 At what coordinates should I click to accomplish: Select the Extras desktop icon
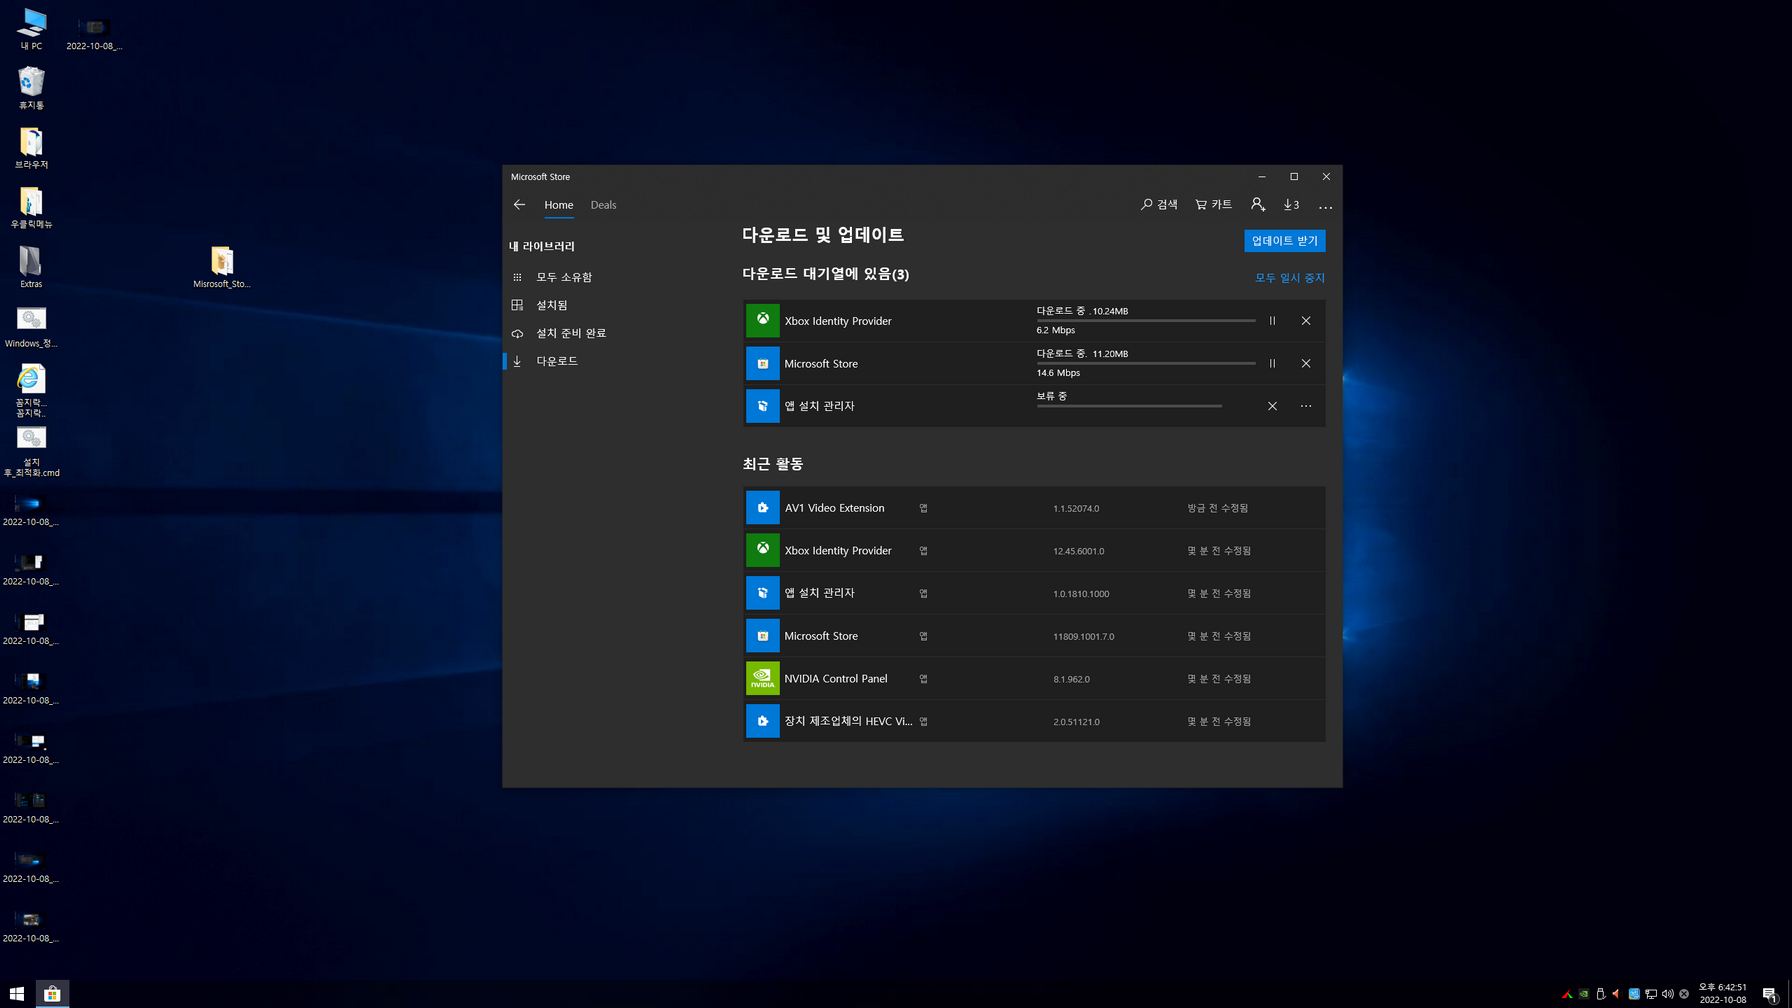[x=31, y=267]
